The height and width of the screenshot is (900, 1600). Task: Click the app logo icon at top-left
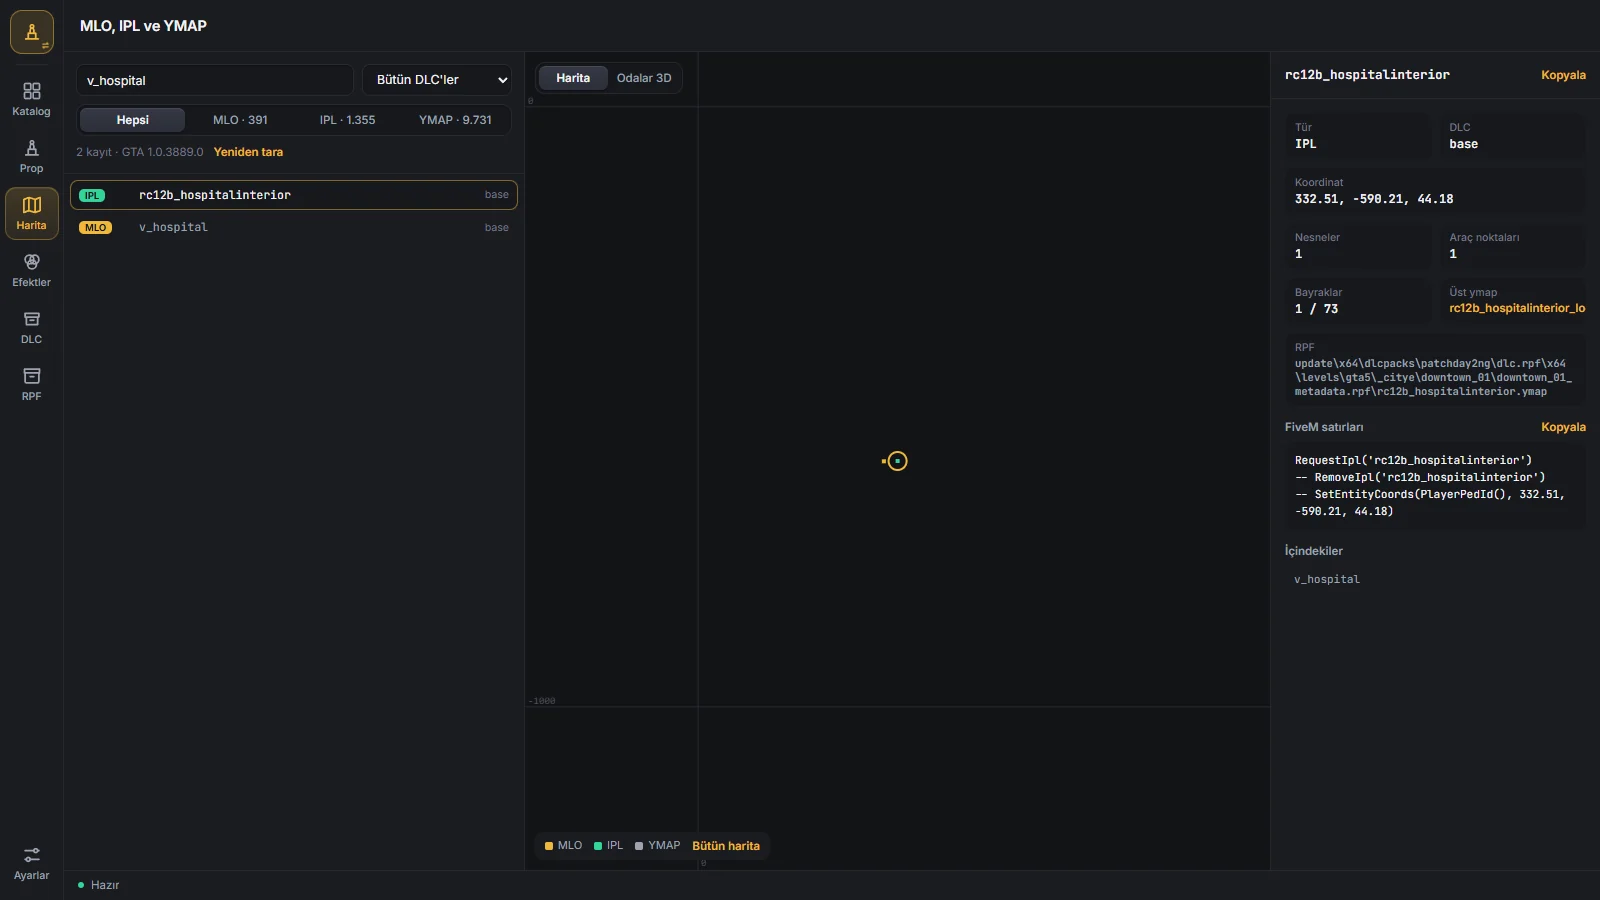coord(32,32)
